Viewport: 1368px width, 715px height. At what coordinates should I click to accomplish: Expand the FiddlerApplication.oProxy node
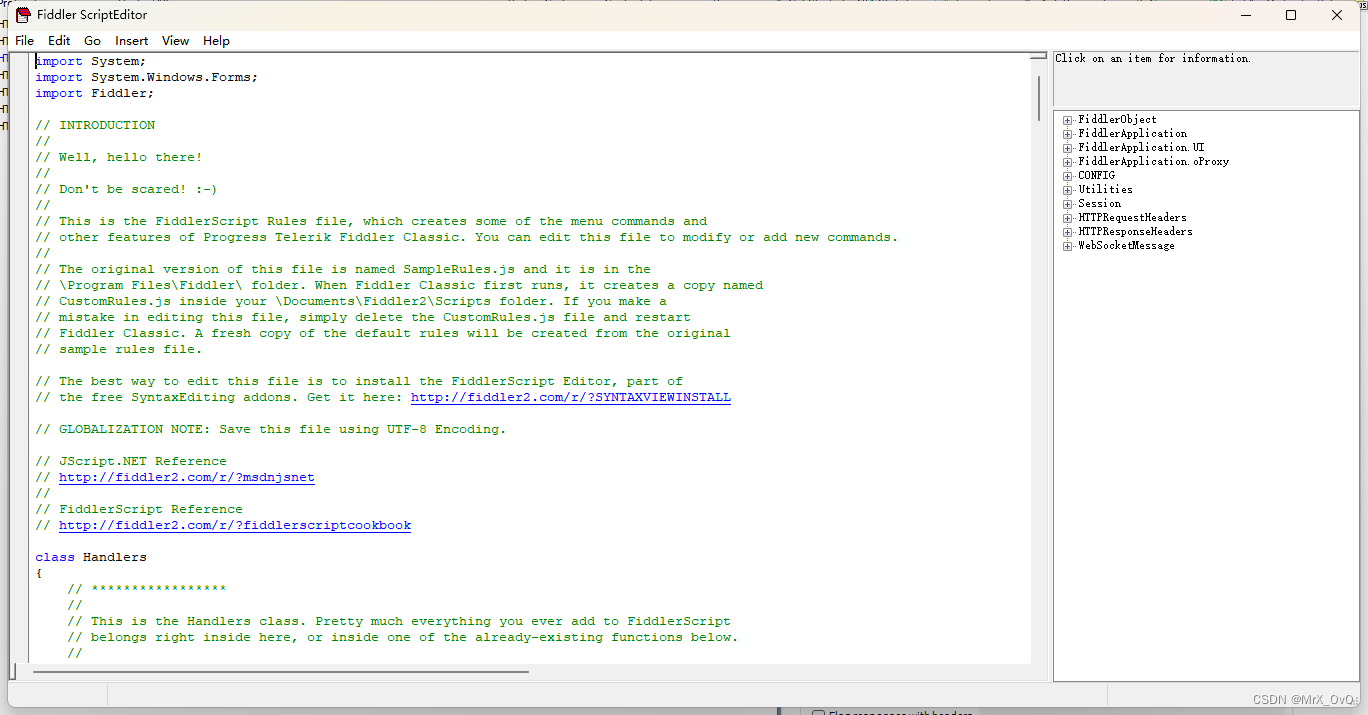(1068, 162)
